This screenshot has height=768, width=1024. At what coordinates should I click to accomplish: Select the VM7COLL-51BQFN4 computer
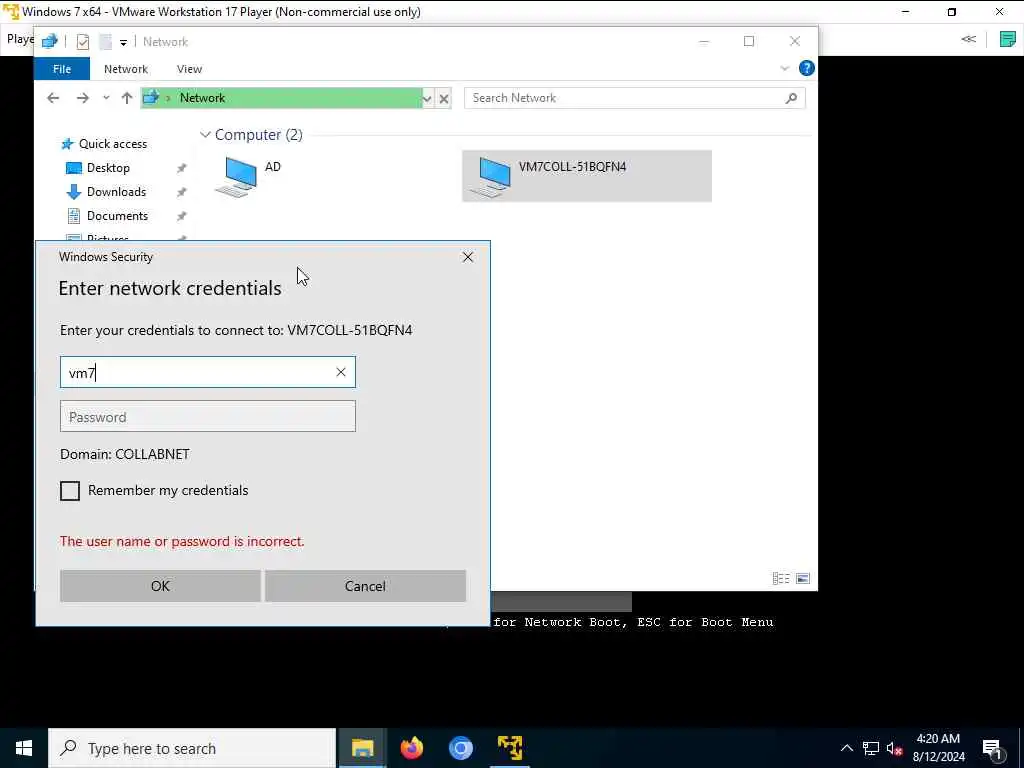587,176
